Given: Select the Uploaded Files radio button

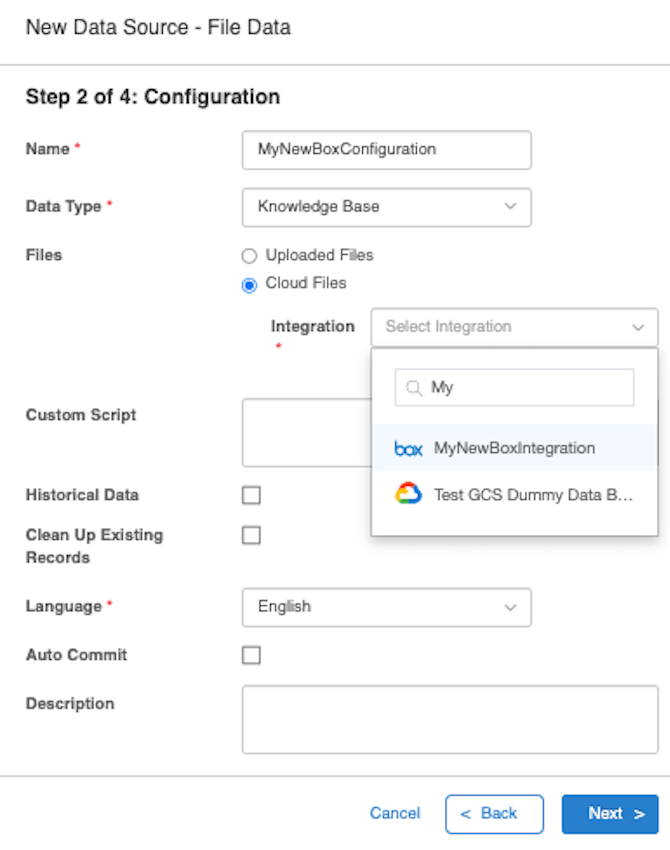Looking at the screenshot, I should pos(249,256).
